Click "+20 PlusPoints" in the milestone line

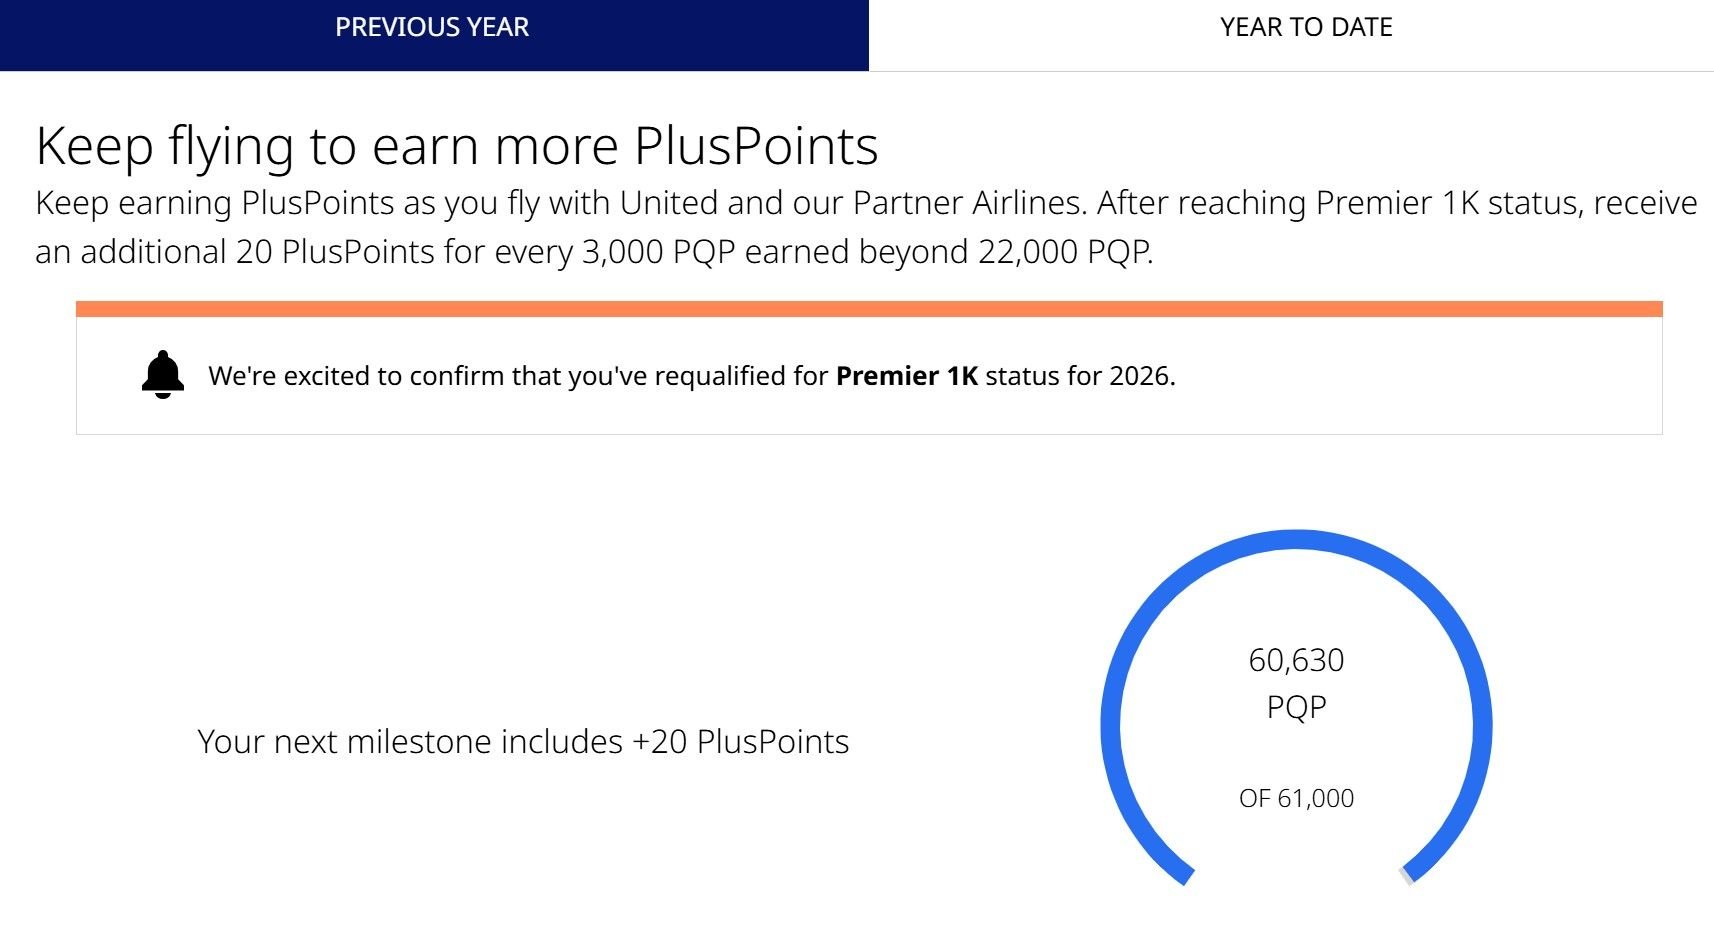tap(741, 742)
